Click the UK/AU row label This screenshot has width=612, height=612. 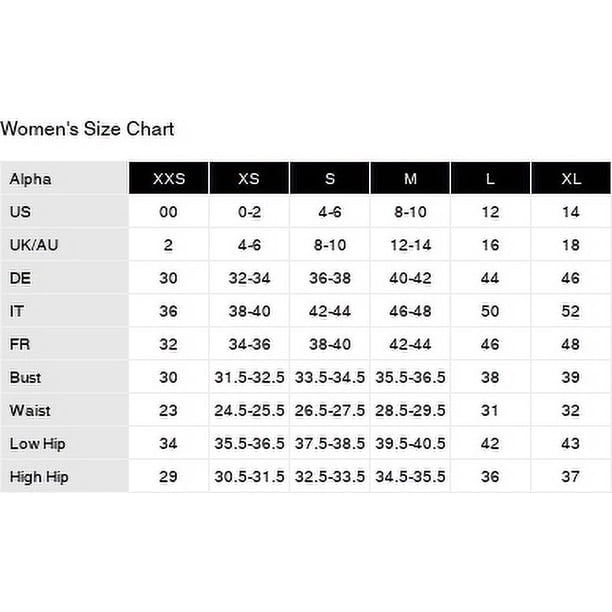[34, 245]
